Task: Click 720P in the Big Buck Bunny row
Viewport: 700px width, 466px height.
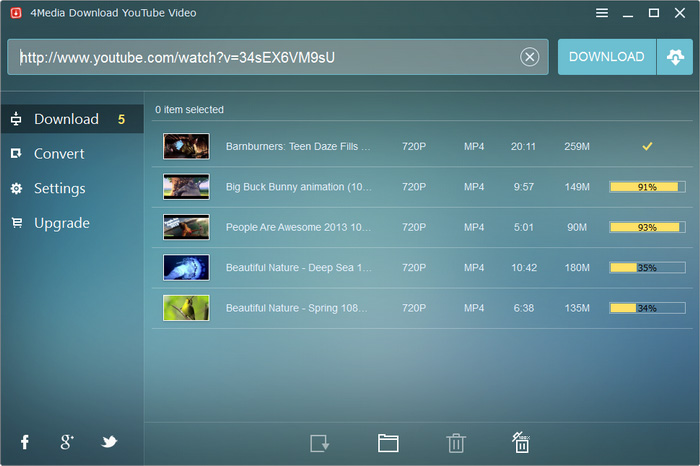Action: tap(414, 187)
